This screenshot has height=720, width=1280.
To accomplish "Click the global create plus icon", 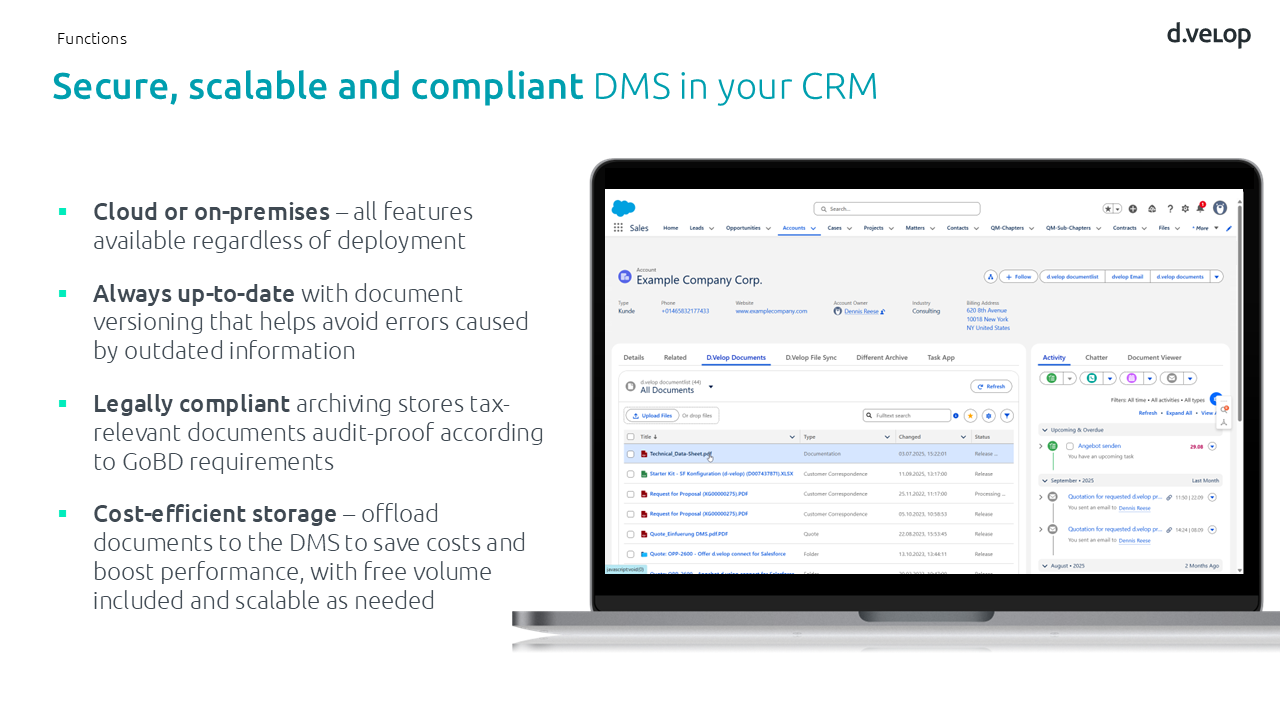I will [1133, 209].
